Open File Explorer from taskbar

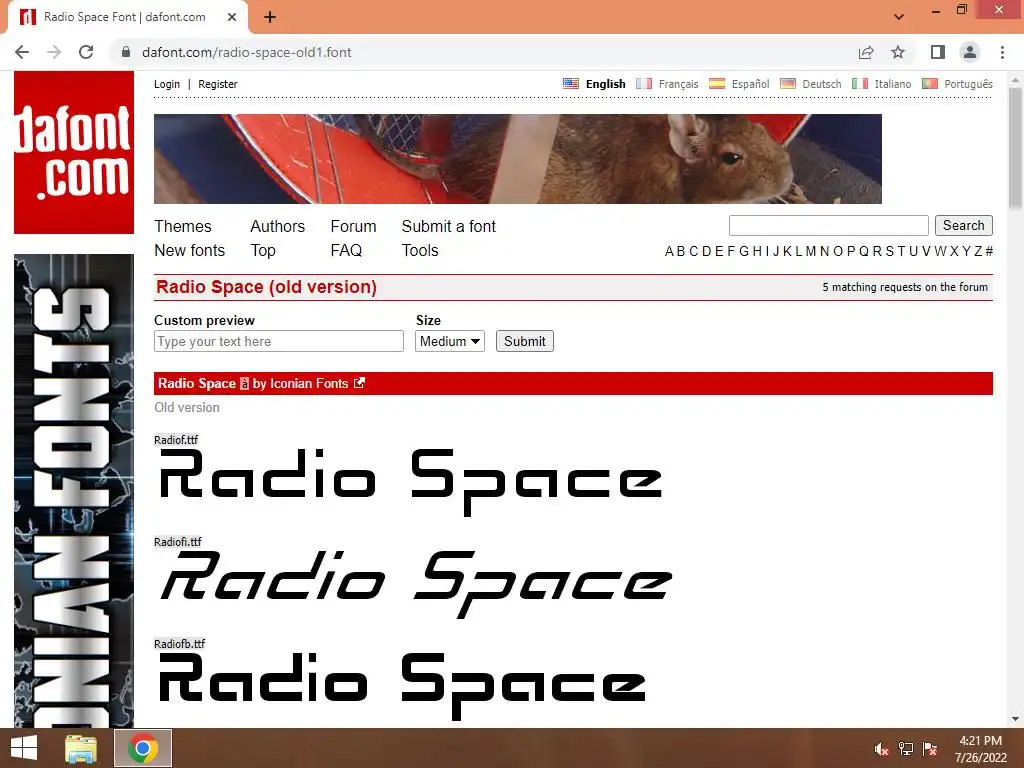click(x=81, y=748)
